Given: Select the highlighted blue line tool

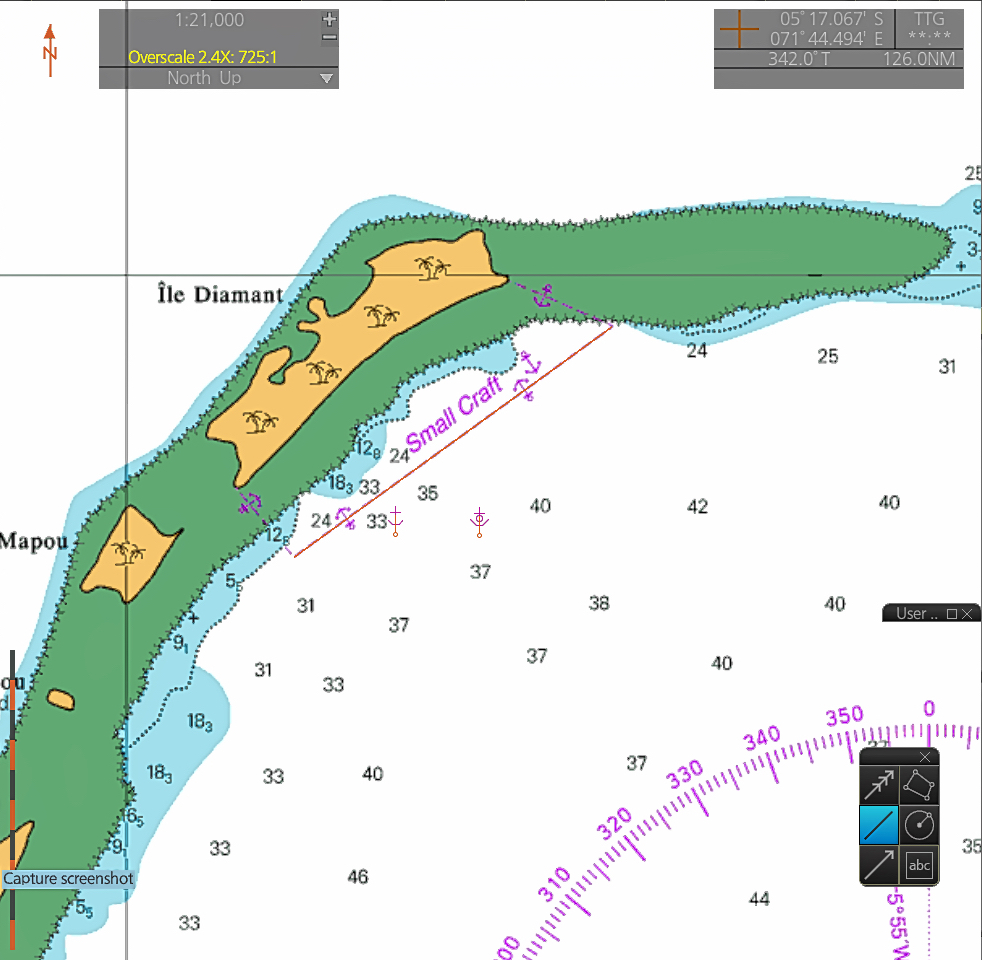Looking at the screenshot, I should click(879, 825).
